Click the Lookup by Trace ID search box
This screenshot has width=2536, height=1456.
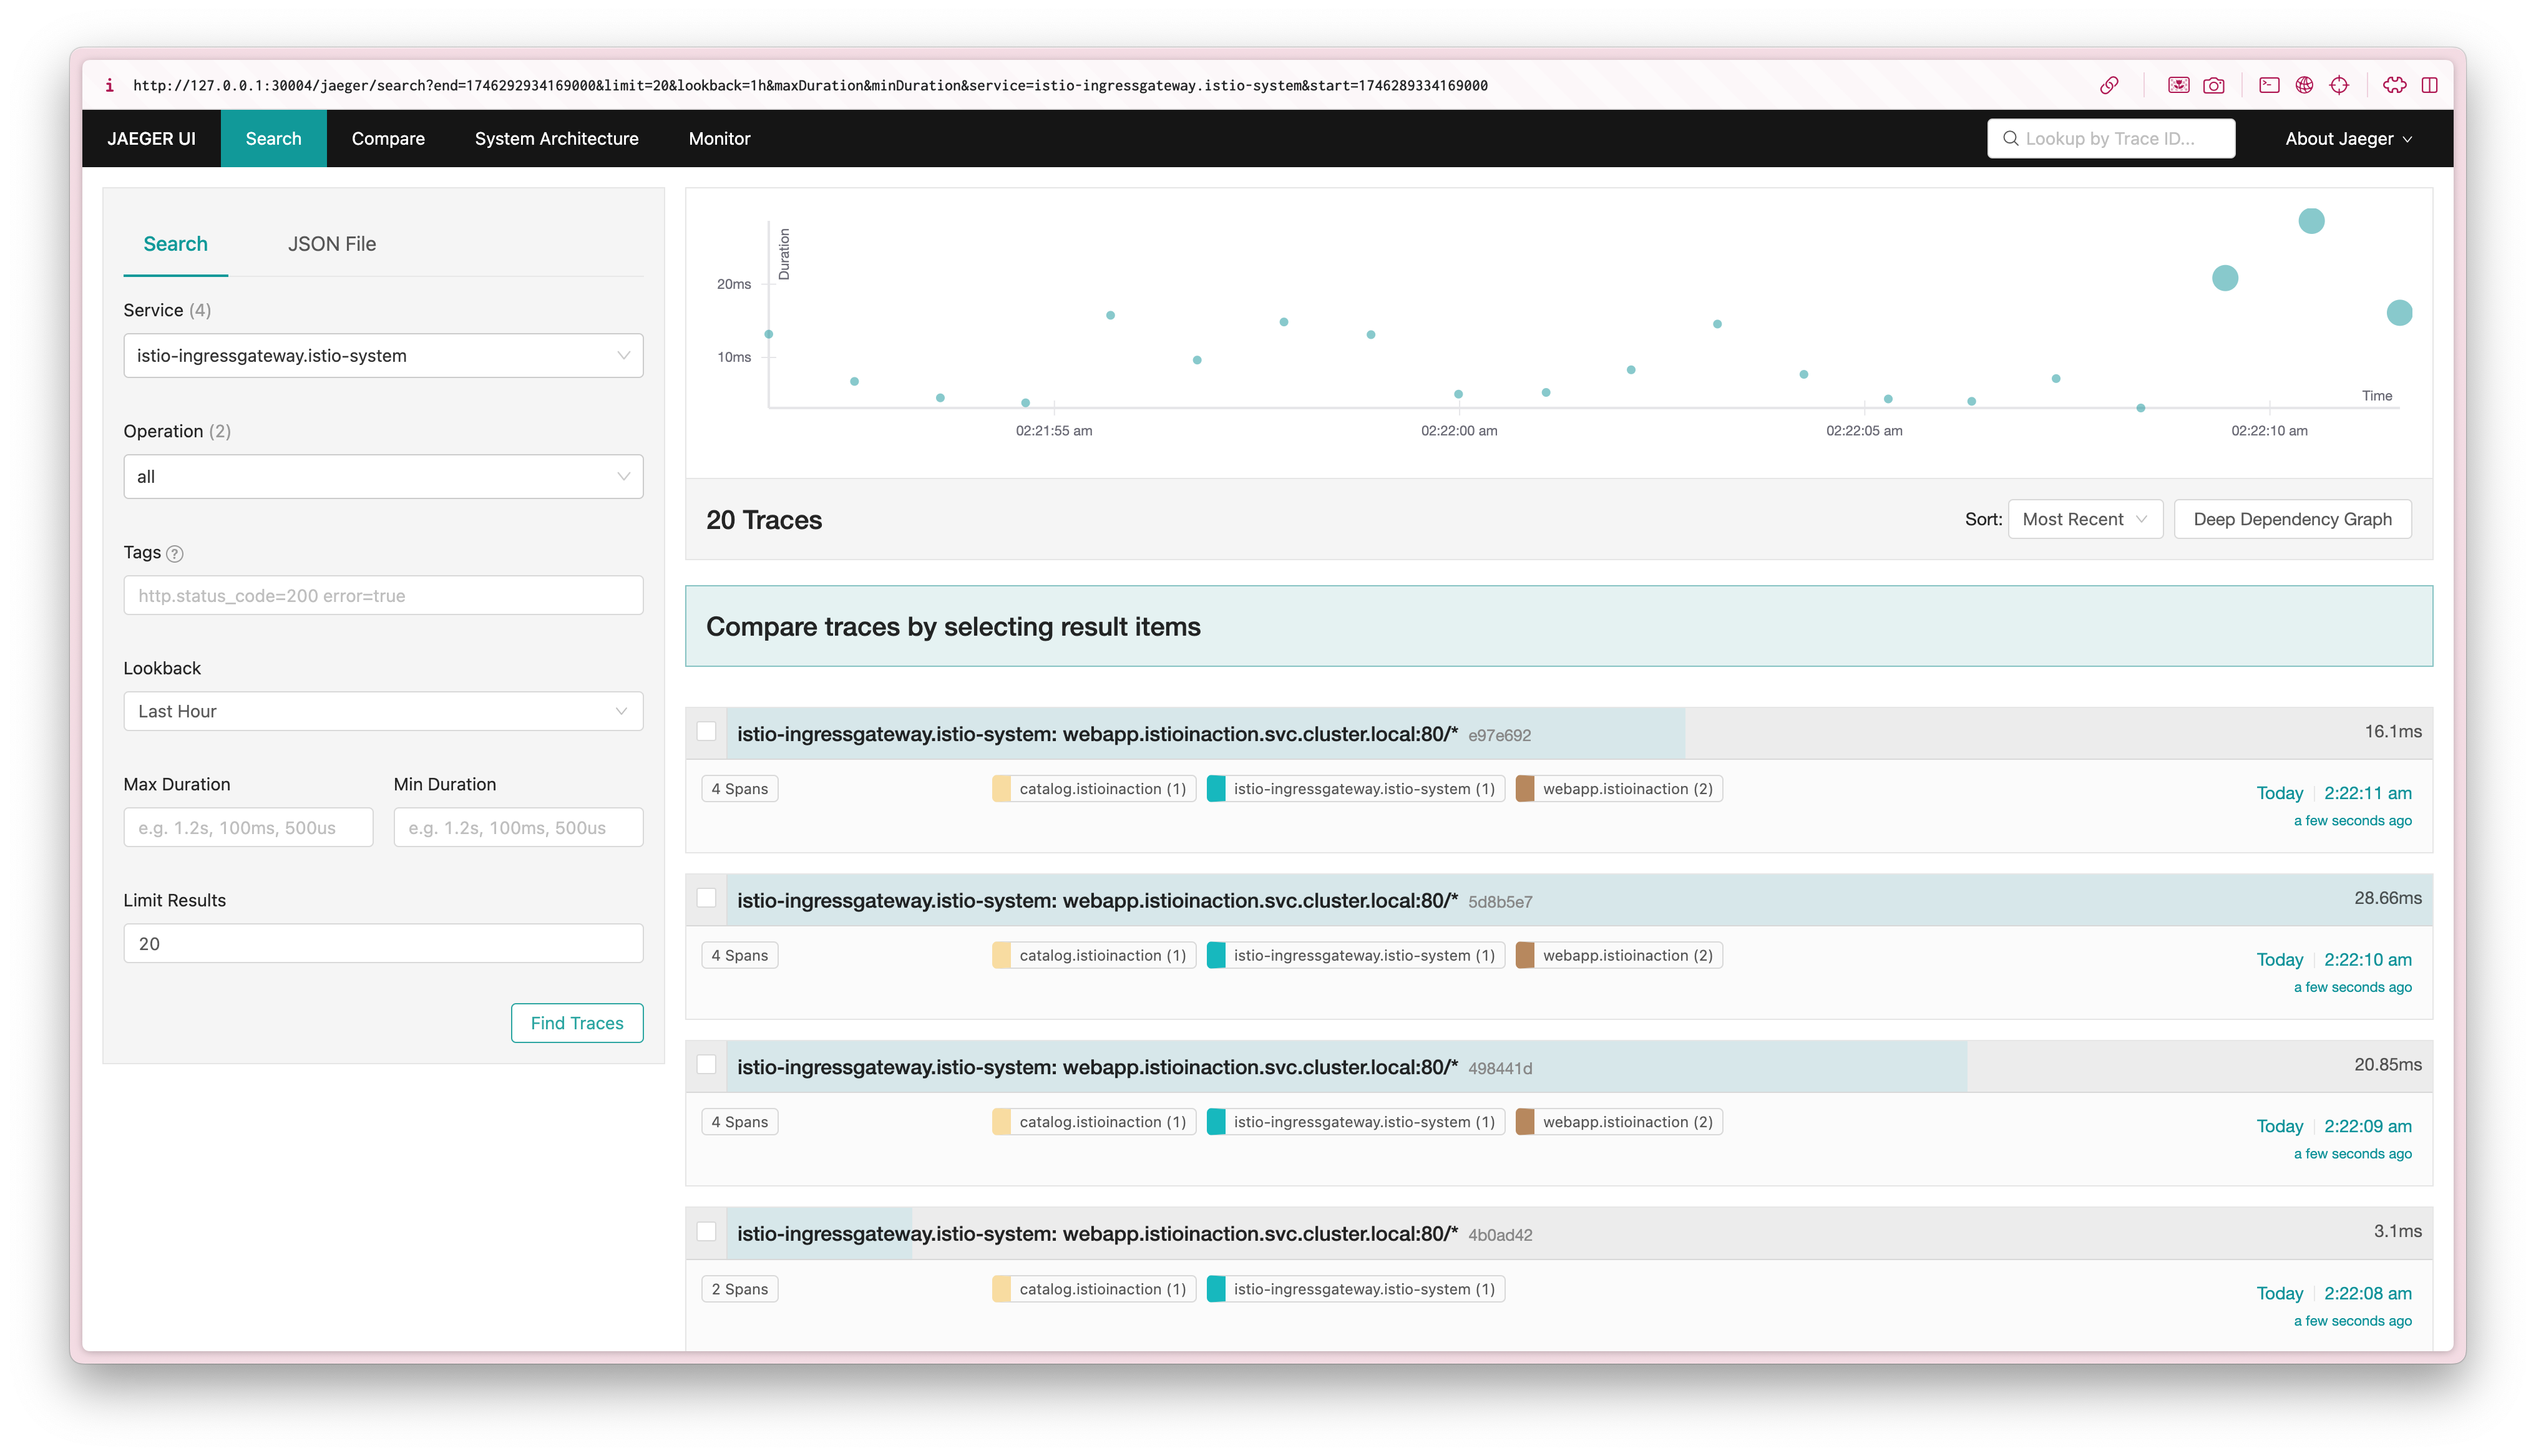(x=2111, y=138)
